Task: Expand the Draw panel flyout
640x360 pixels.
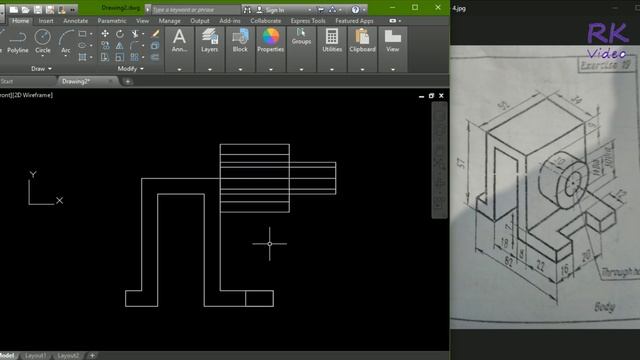Action: coord(41,69)
